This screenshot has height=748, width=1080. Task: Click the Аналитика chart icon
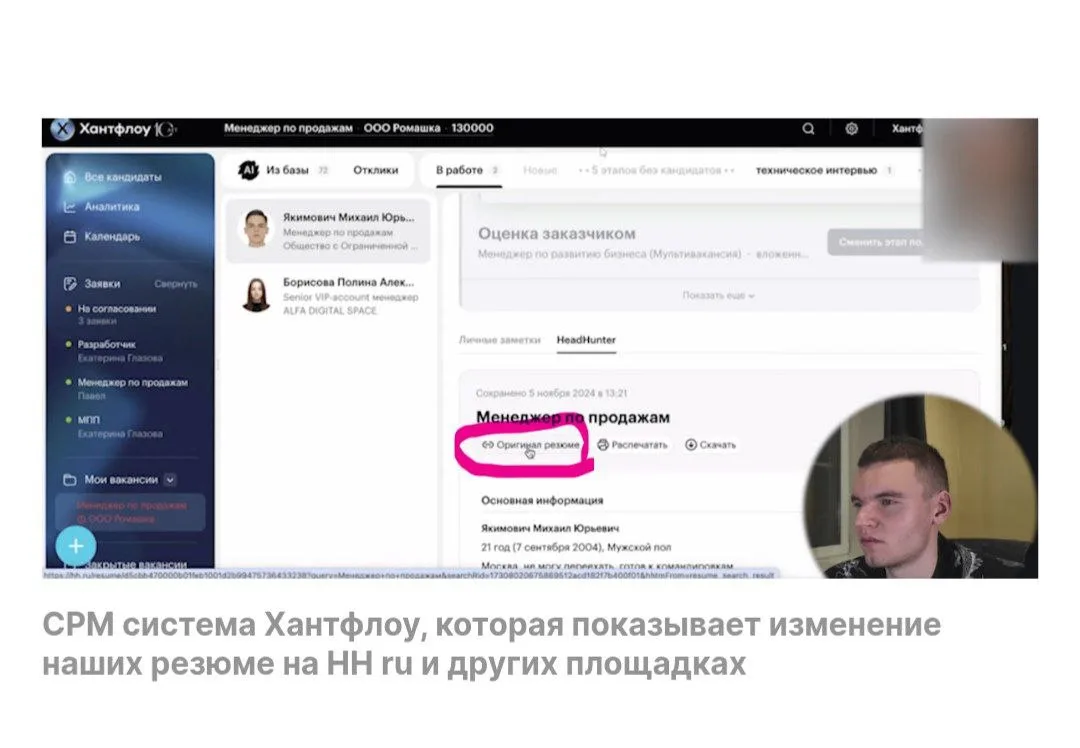[x=70, y=207]
